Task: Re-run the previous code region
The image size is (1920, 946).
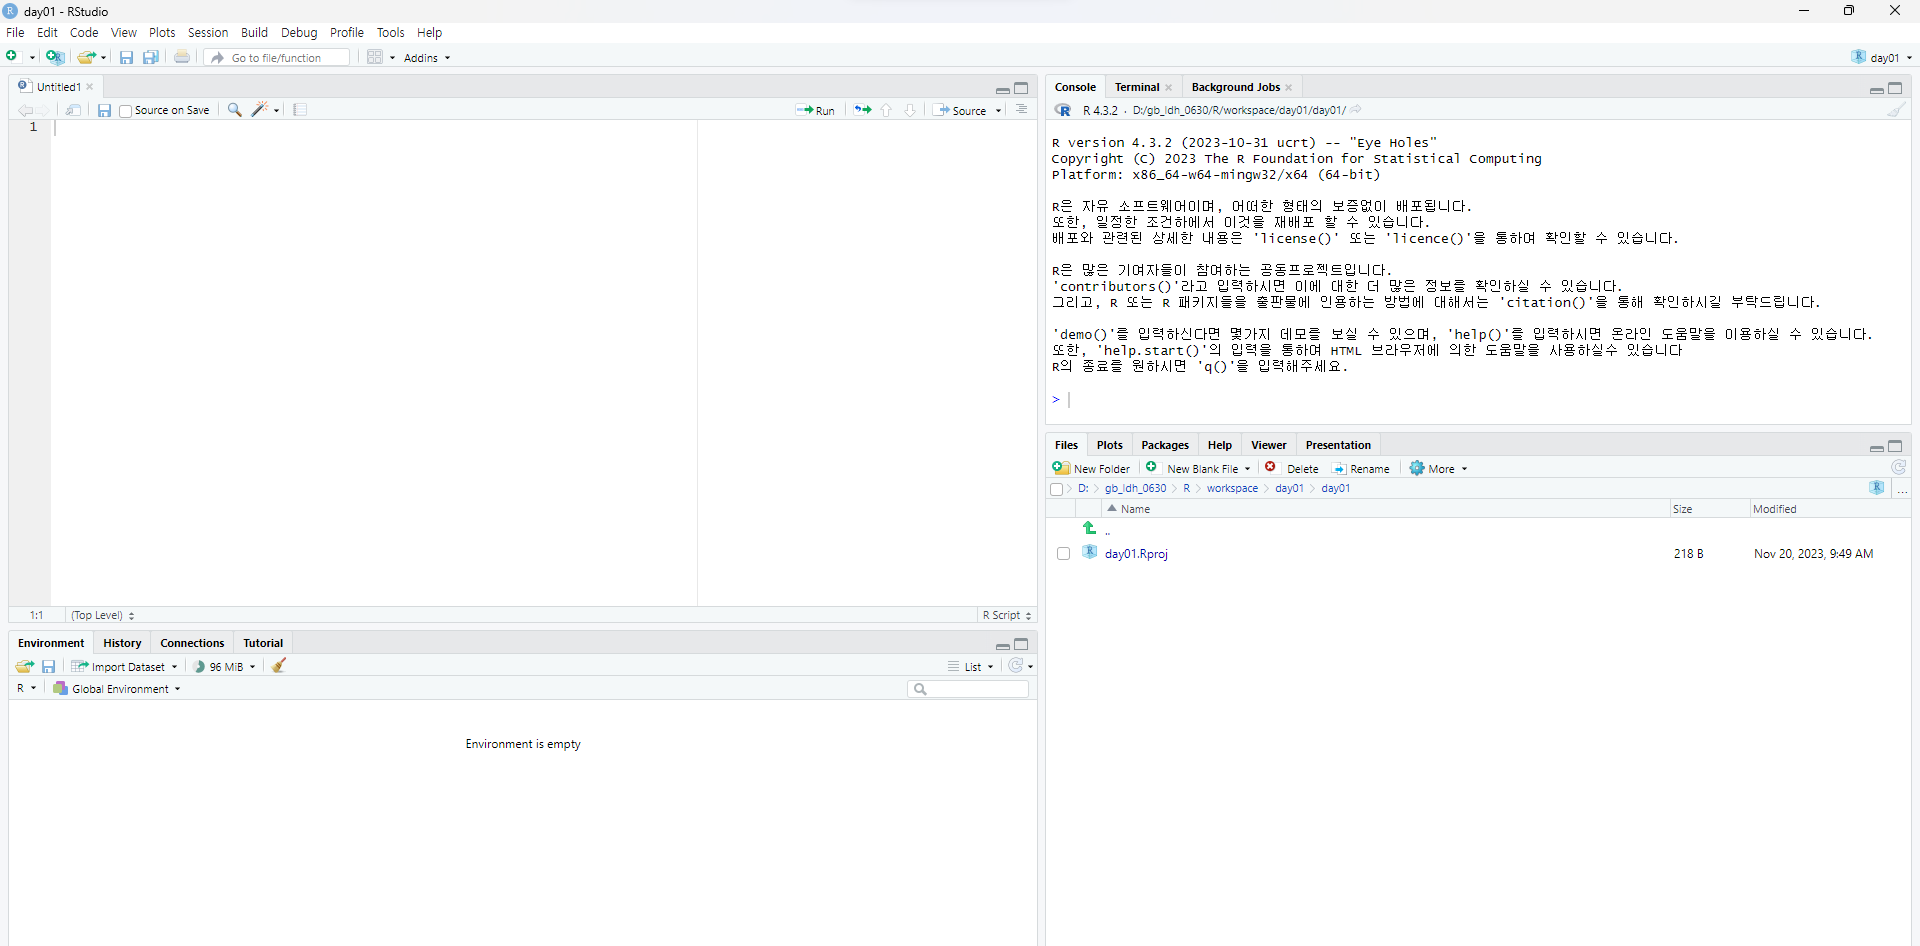Action: tap(863, 110)
